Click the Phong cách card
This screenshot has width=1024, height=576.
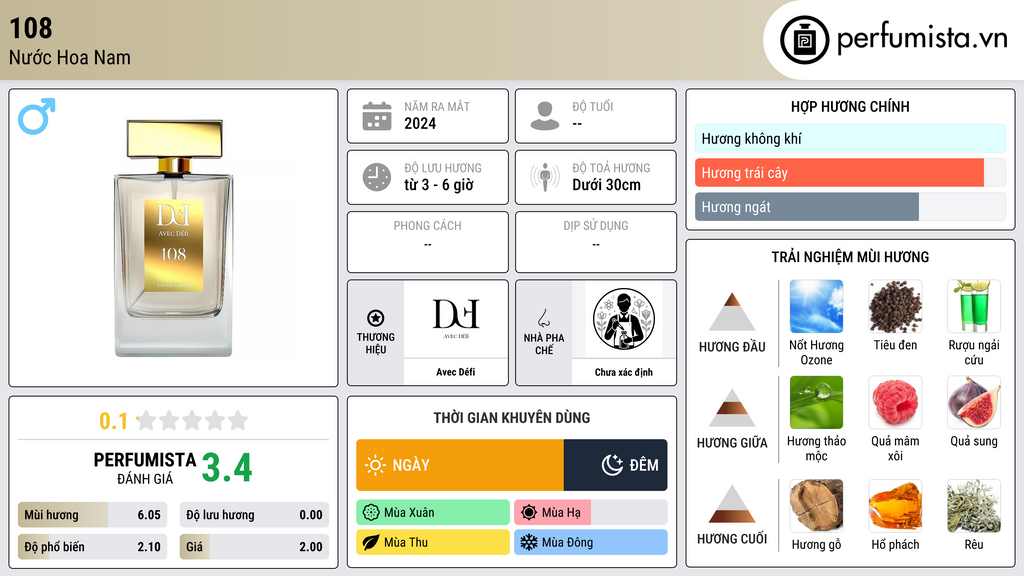click(x=428, y=242)
